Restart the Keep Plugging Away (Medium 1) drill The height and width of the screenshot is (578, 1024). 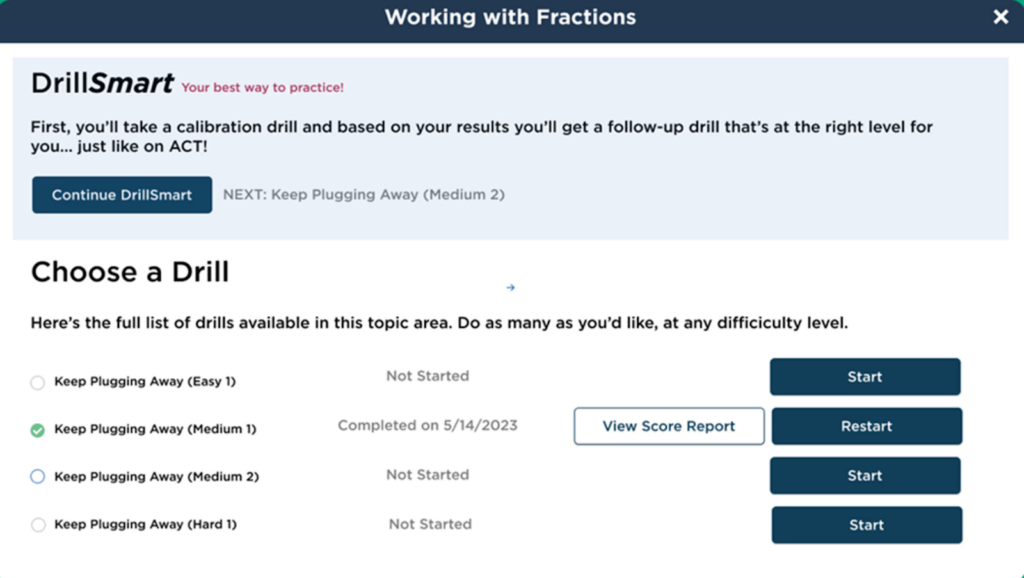coord(866,426)
